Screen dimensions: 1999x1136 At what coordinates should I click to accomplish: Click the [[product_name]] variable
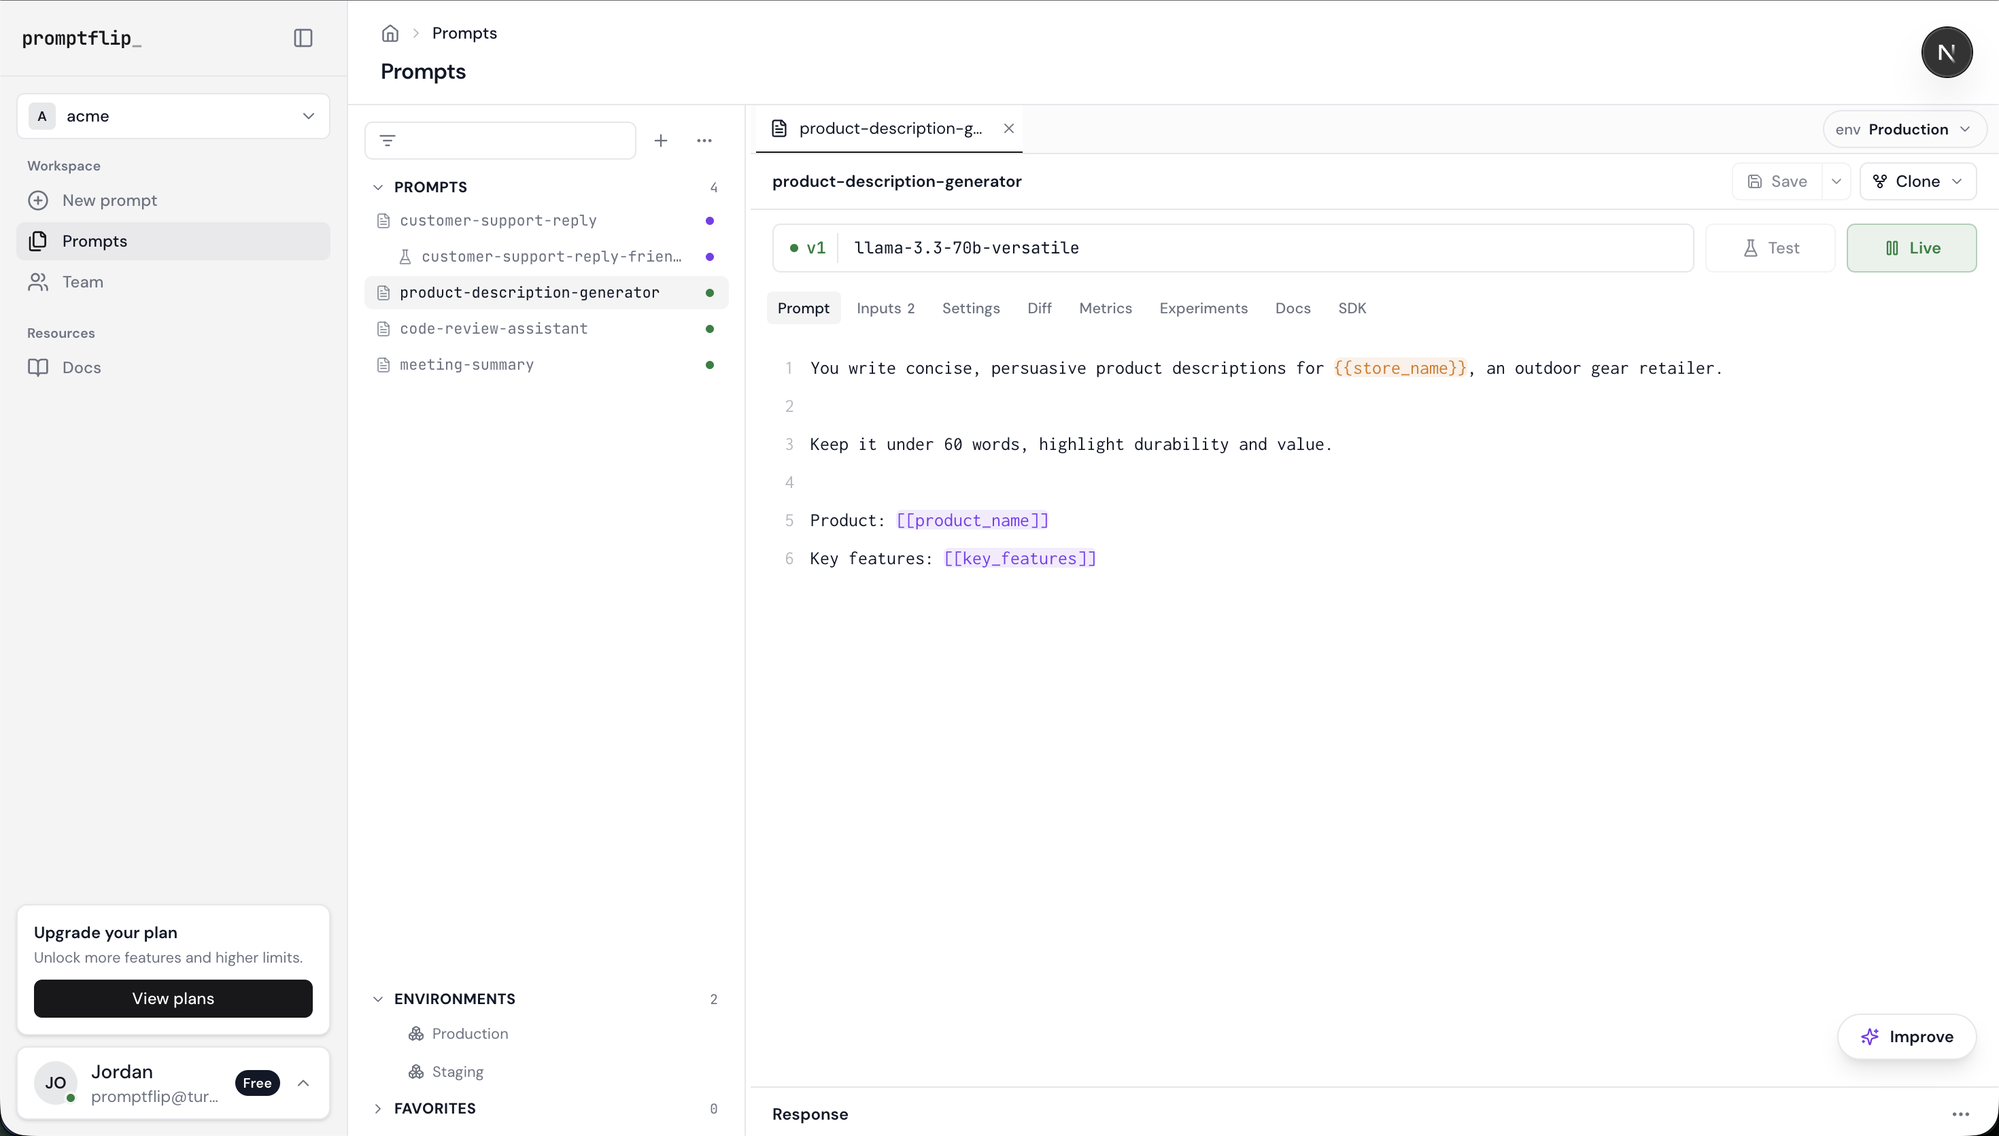pyautogui.click(x=972, y=520)
